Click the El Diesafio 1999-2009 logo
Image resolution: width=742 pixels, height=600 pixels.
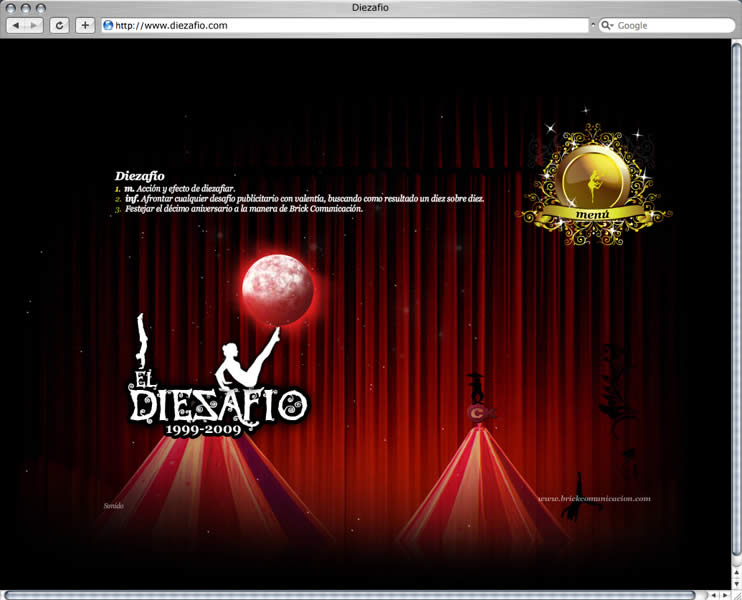pos(218,405)
